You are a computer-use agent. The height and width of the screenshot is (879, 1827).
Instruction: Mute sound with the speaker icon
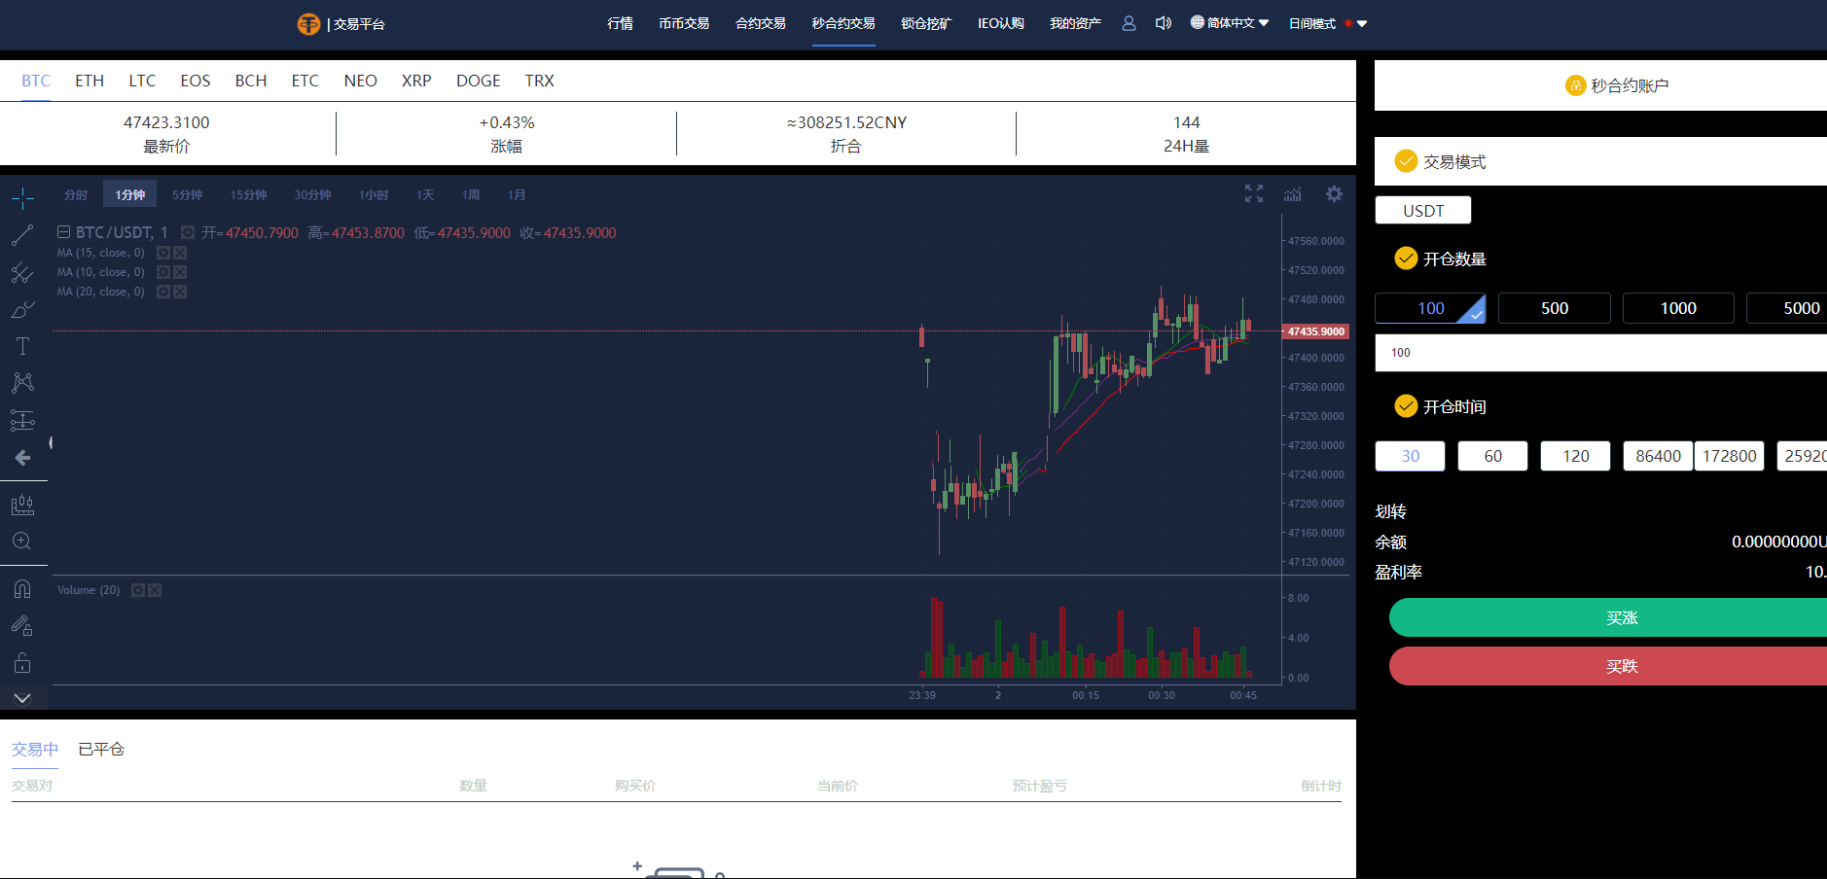coord(1163,23)
